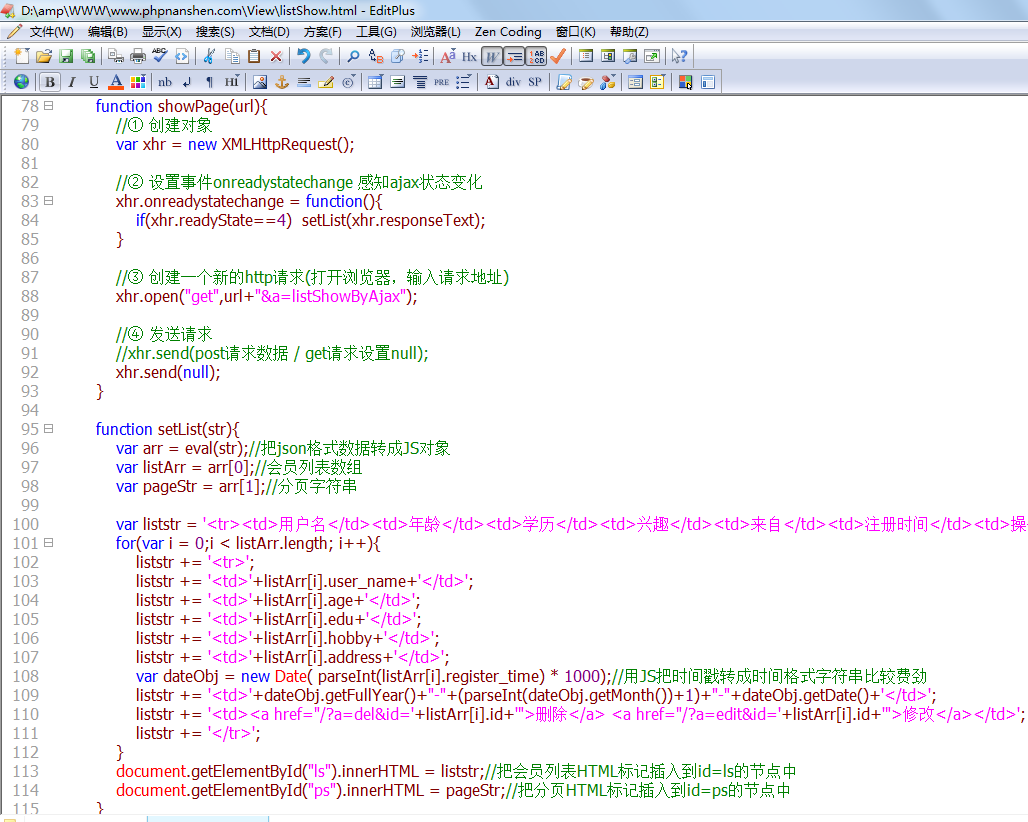Collapse setList function at line 95
1028x822 pixels.
click(49, 429)
